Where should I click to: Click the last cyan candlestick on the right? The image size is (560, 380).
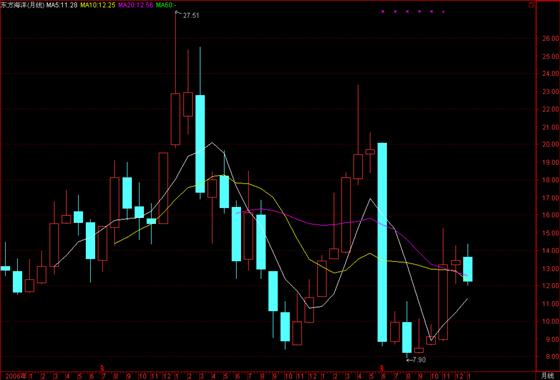coord(468,269)
